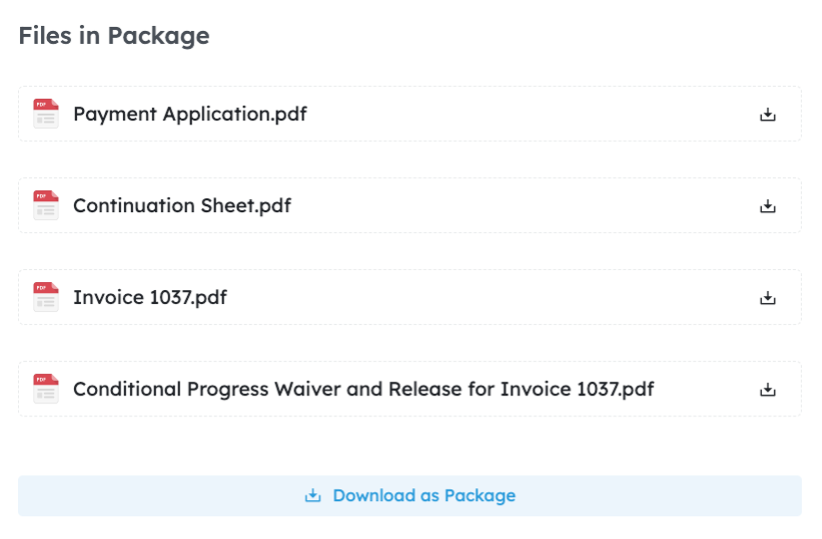Click the PDF icon beside Payment Application.pdf

[x=46, y=114]
